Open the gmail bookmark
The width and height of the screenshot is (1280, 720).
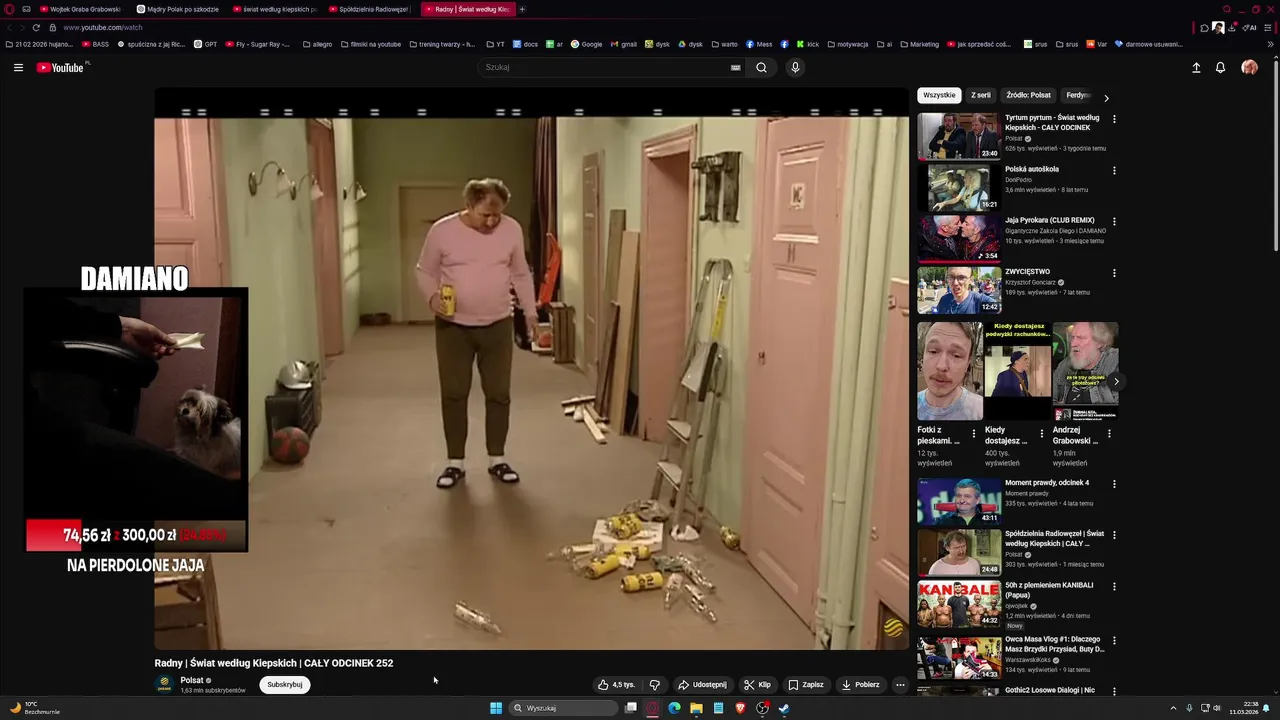click(x=623, y=44)
